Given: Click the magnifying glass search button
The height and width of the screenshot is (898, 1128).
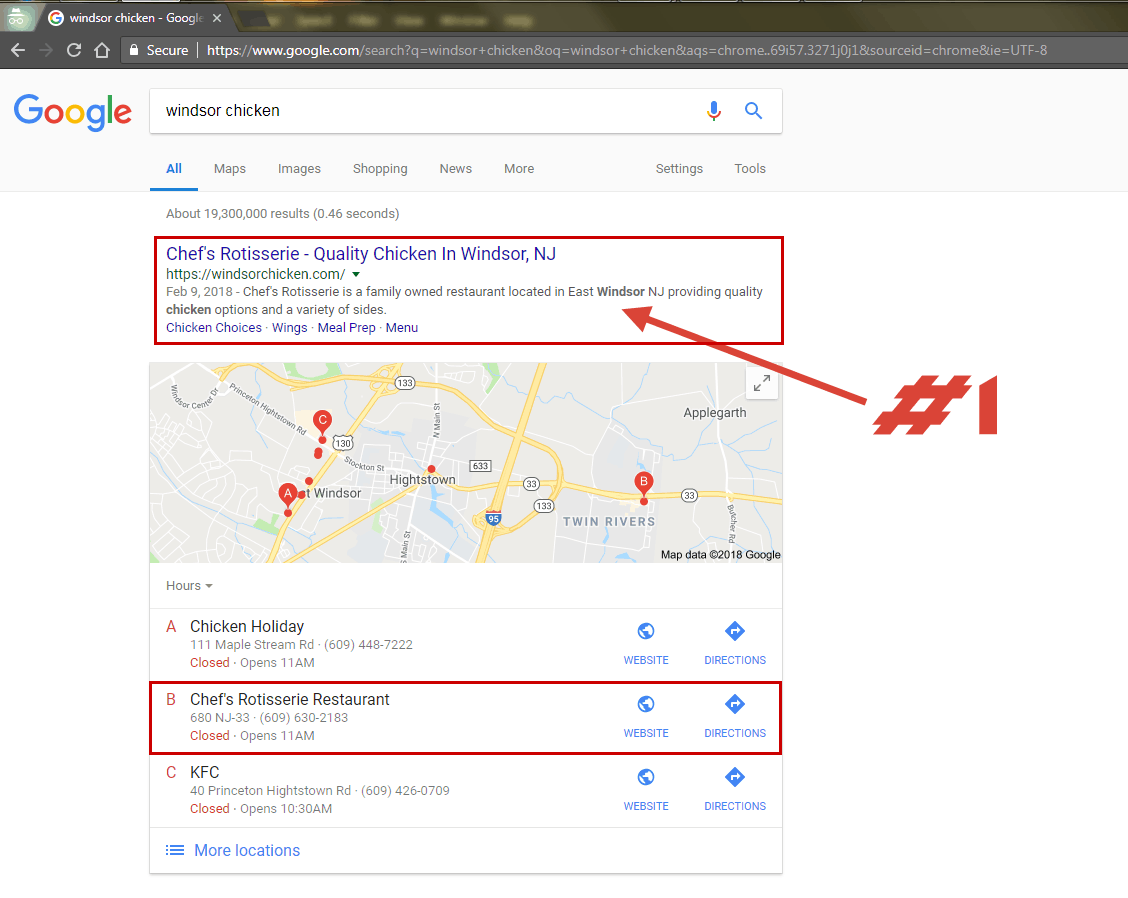Looking at the screenshot, I should tap(753, 111).
